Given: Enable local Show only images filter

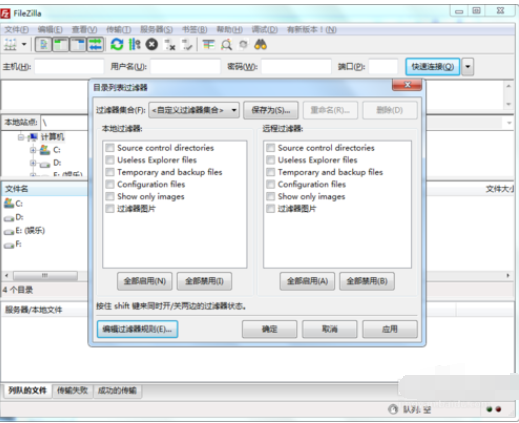Looking at the screenshot, I should point(110,196).
